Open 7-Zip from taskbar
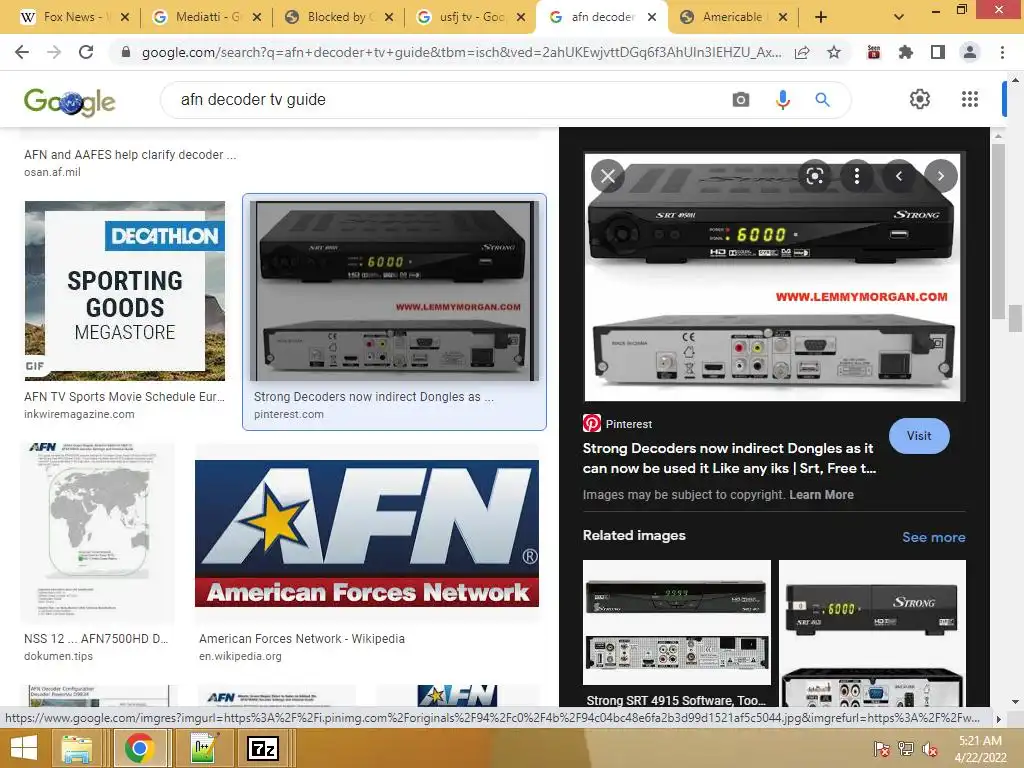Image resolution: width=1024 pixels, height=768 pixels. point(263,748)
